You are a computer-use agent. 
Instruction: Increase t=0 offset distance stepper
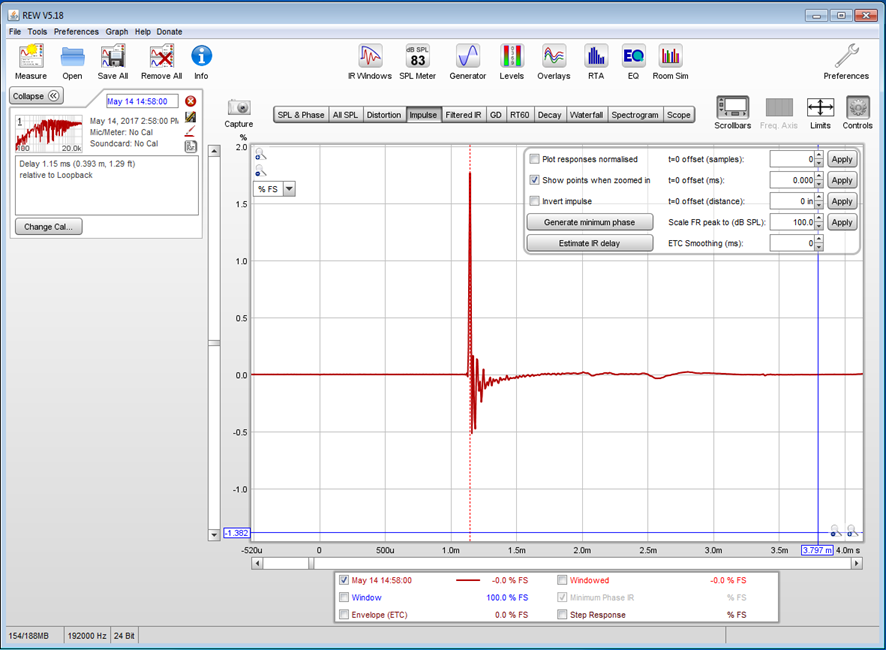(x=819, y=197)
